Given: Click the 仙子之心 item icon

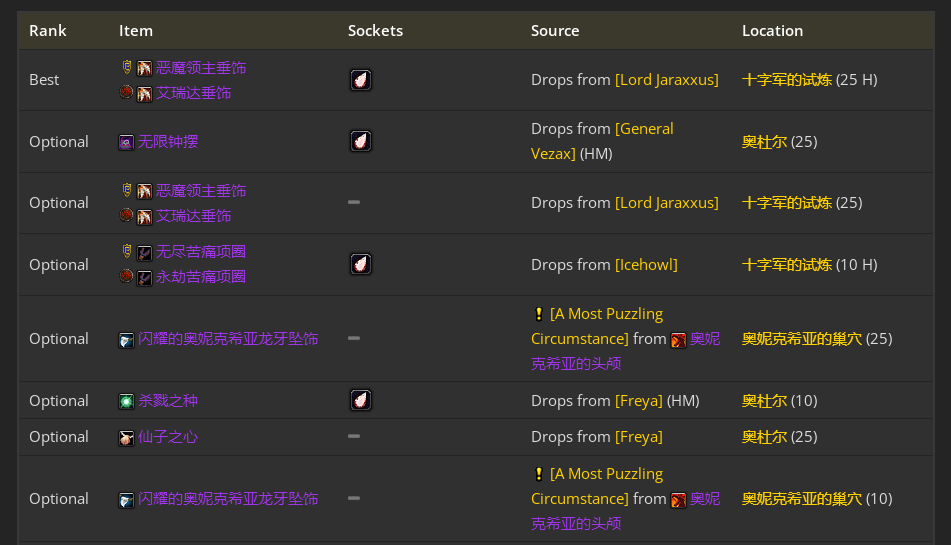Looking at the screenshot, I should 126,438.
